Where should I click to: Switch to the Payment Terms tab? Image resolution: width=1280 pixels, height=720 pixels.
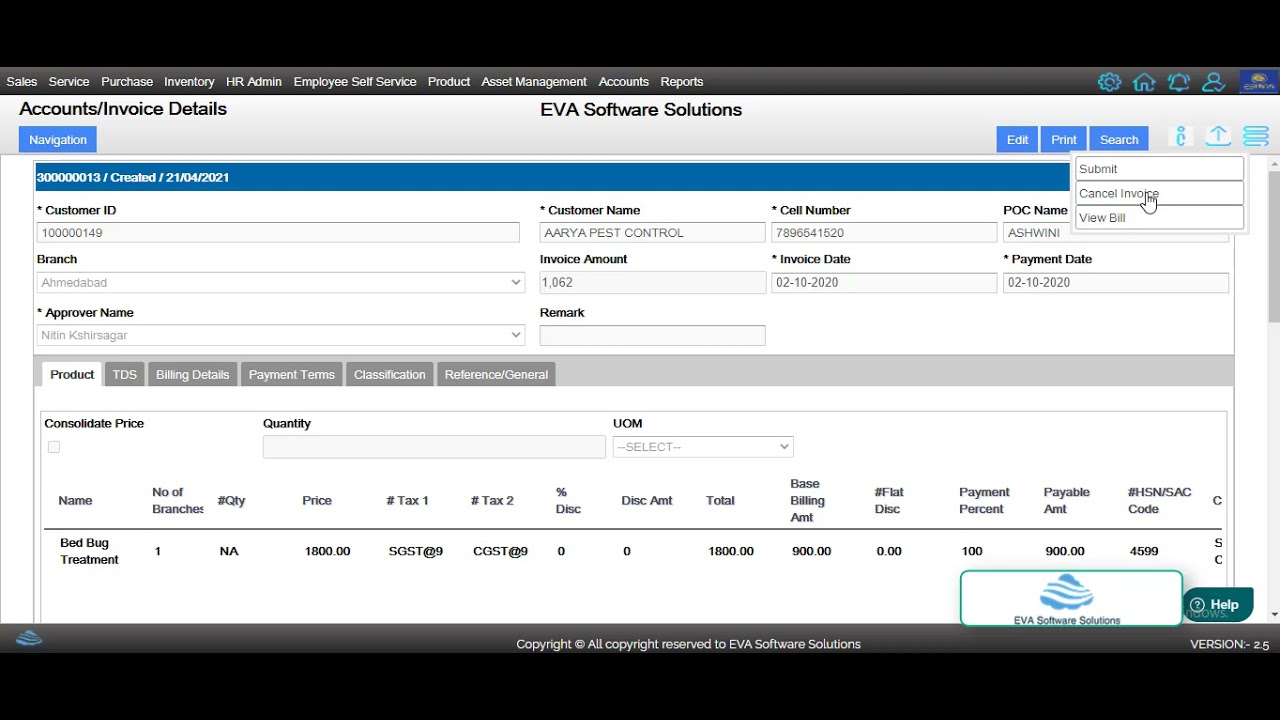291,374
